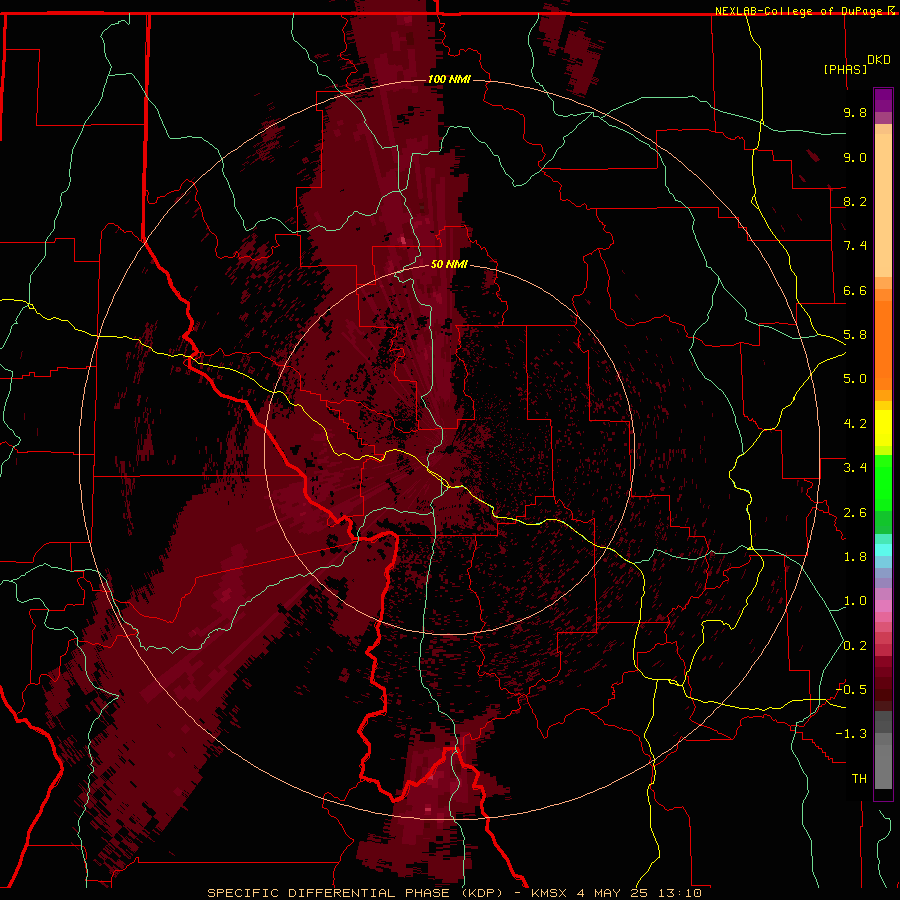Click the 9.0 value on the color scale

point(855,157)
